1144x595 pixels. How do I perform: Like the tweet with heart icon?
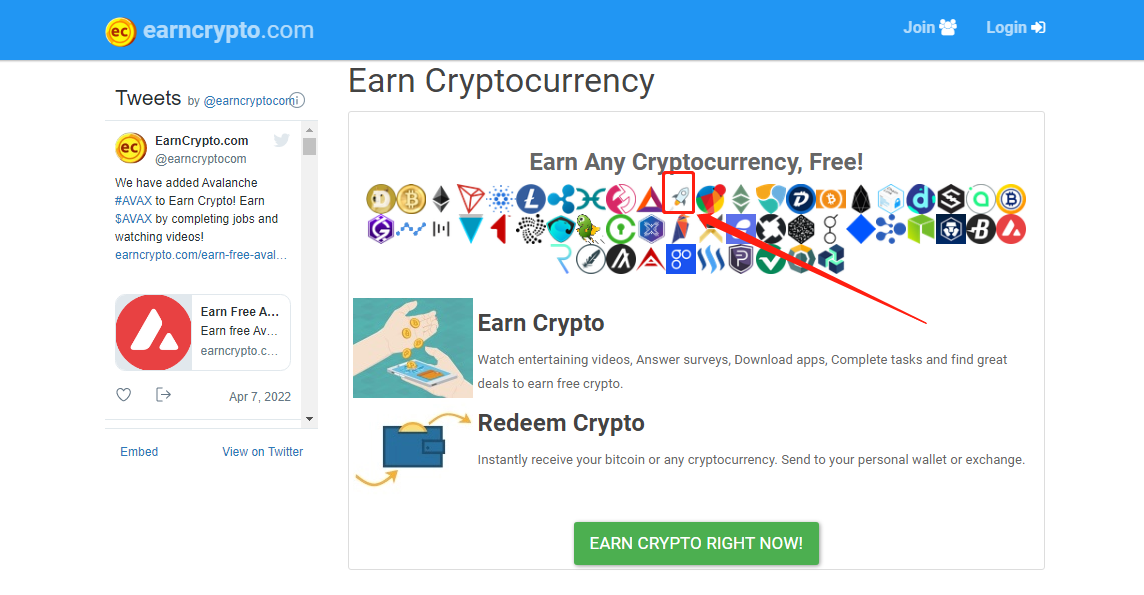click(x=124, y=394)
